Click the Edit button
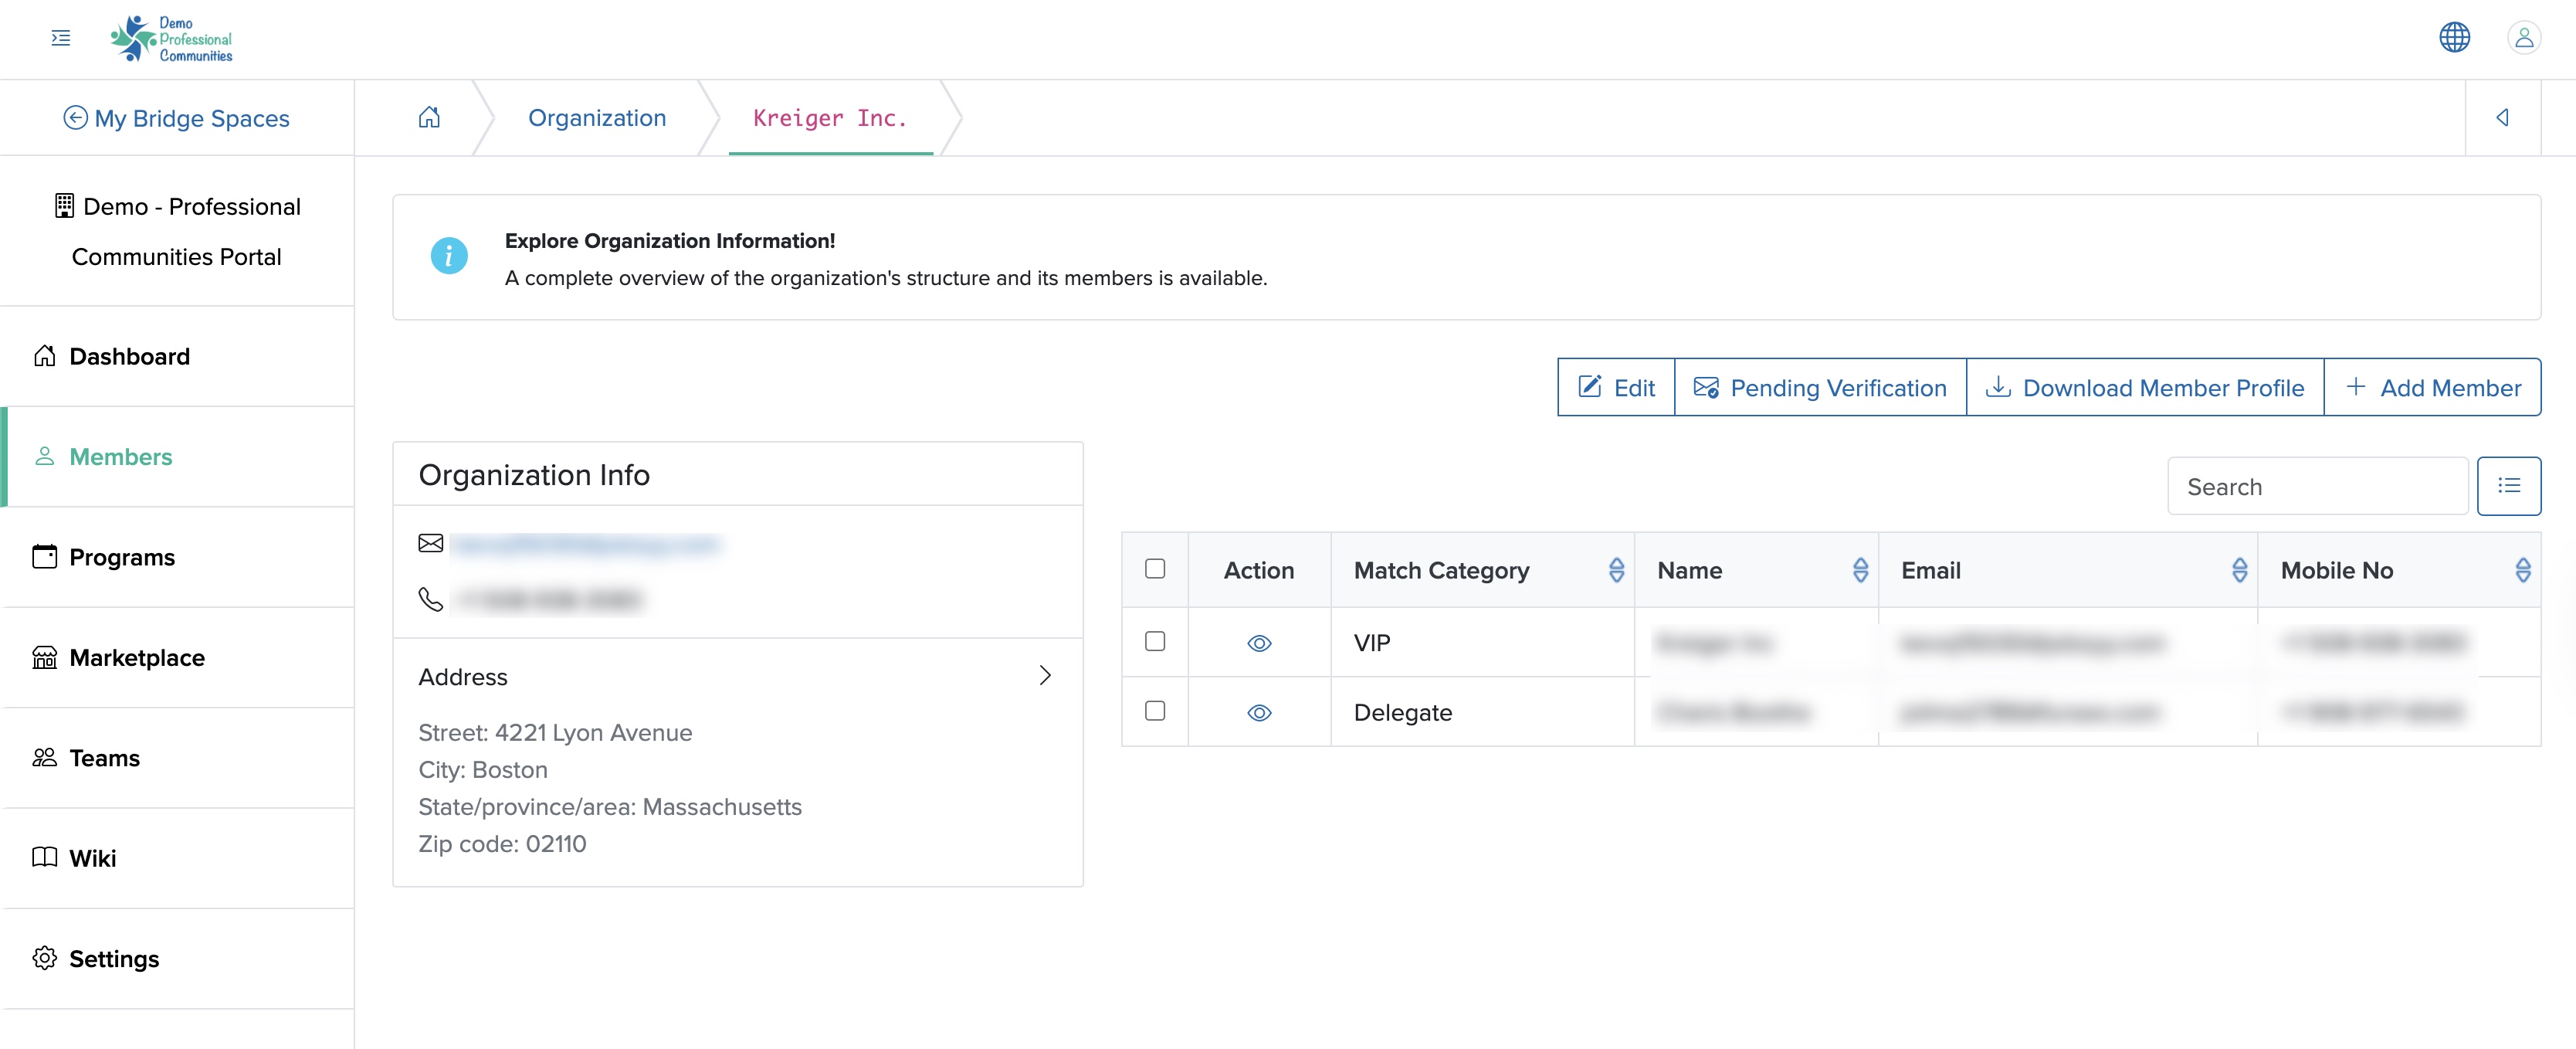Screen dimensions: 2576x1049 tap(1616, 387)
